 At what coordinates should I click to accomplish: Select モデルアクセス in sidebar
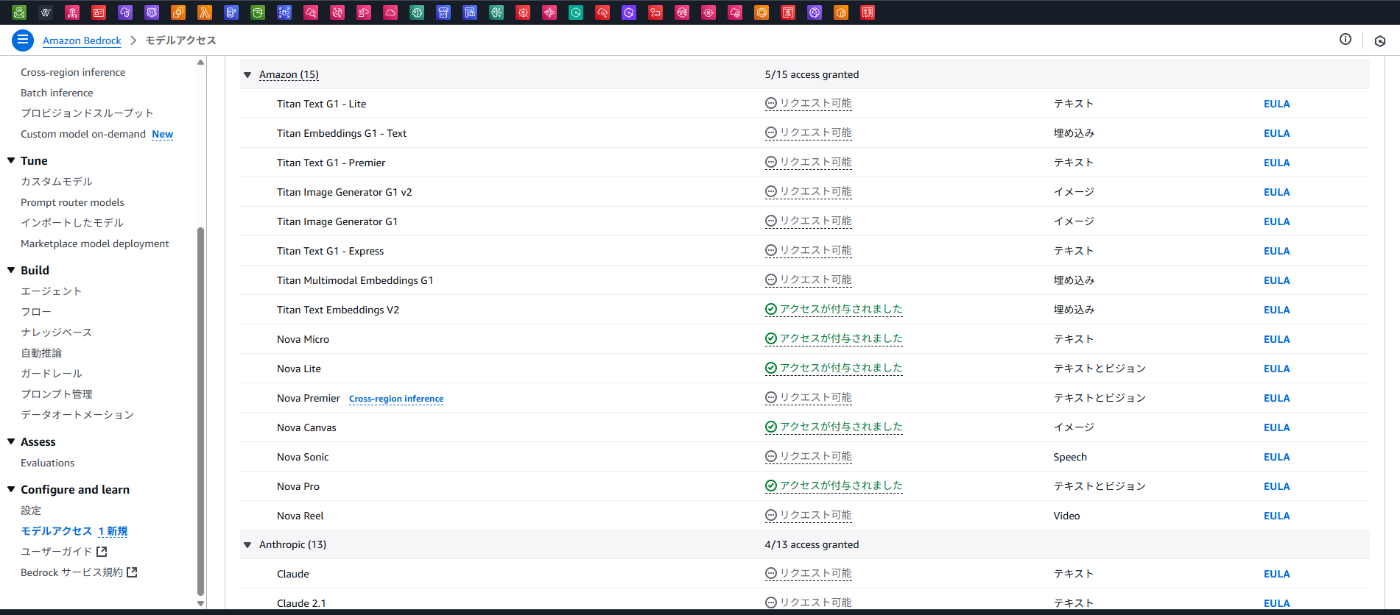(x=56, y=531)
